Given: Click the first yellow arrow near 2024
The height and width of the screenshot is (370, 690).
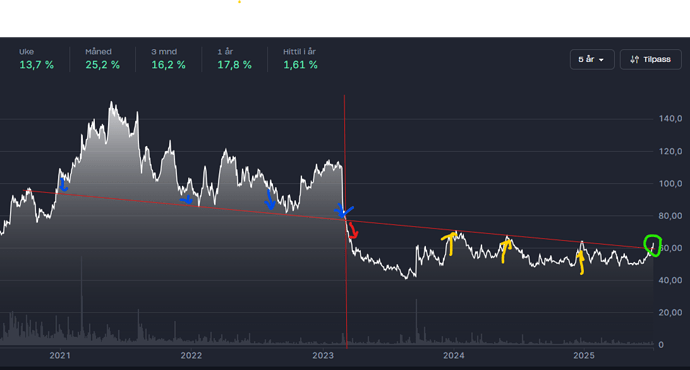Looking at the screenshot, I should [450, 244].
